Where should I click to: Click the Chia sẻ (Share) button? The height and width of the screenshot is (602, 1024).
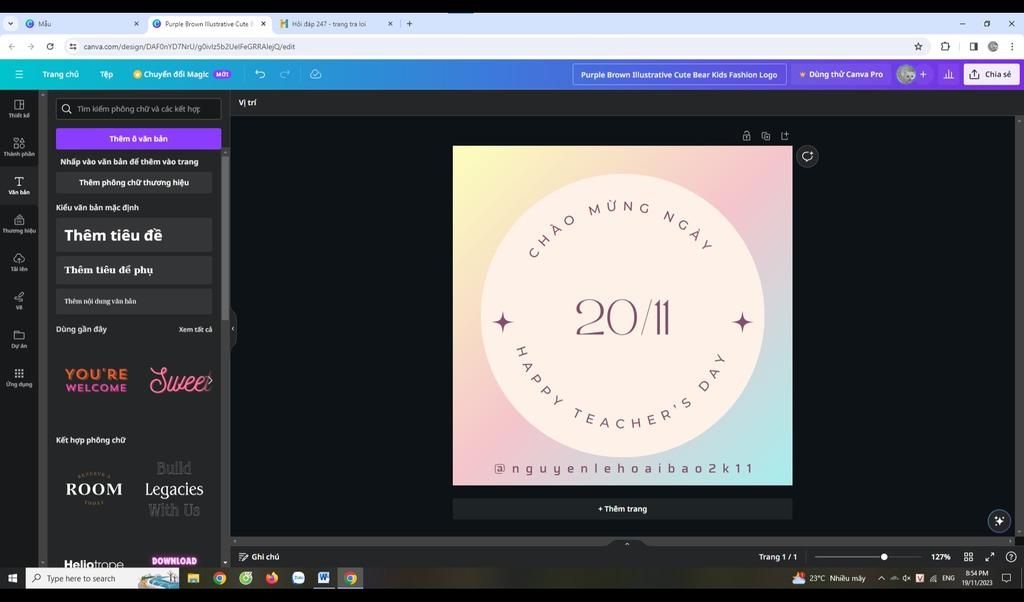pyautogui.click(x=990, y=74)
